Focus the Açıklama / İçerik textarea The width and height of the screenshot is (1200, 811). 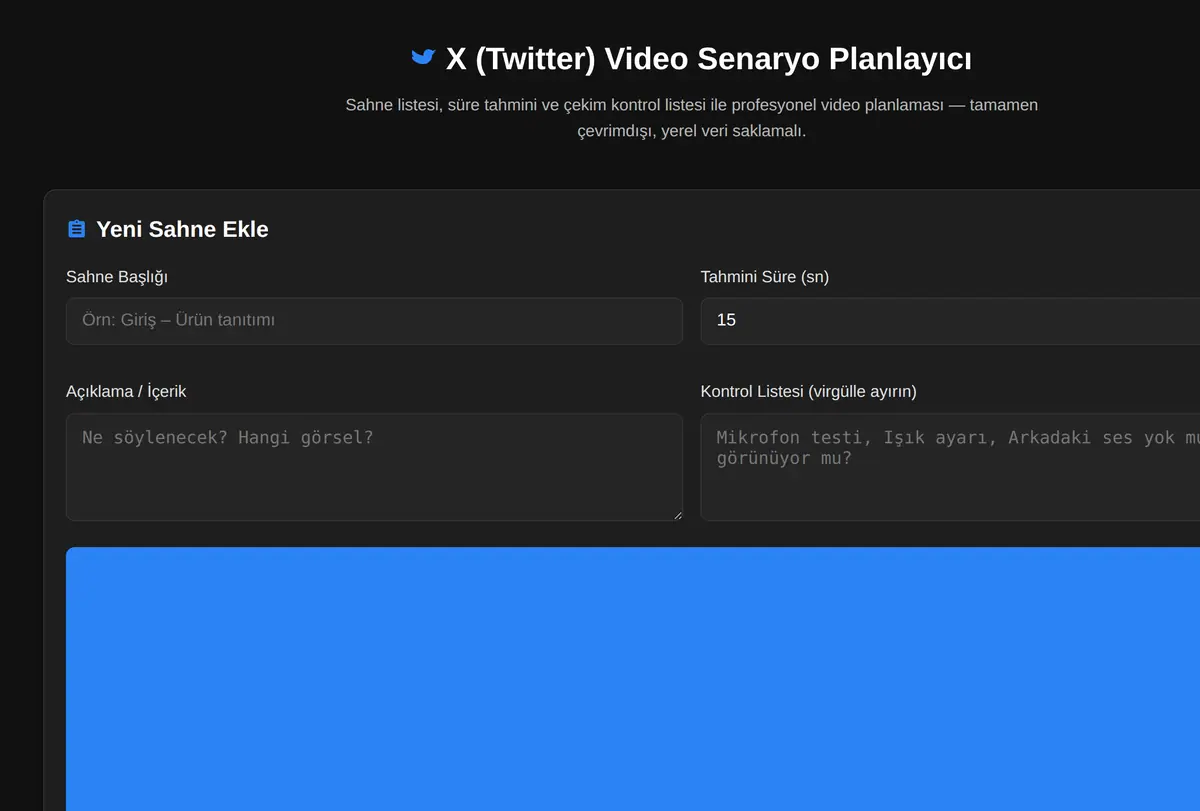[x=374, y=467]
